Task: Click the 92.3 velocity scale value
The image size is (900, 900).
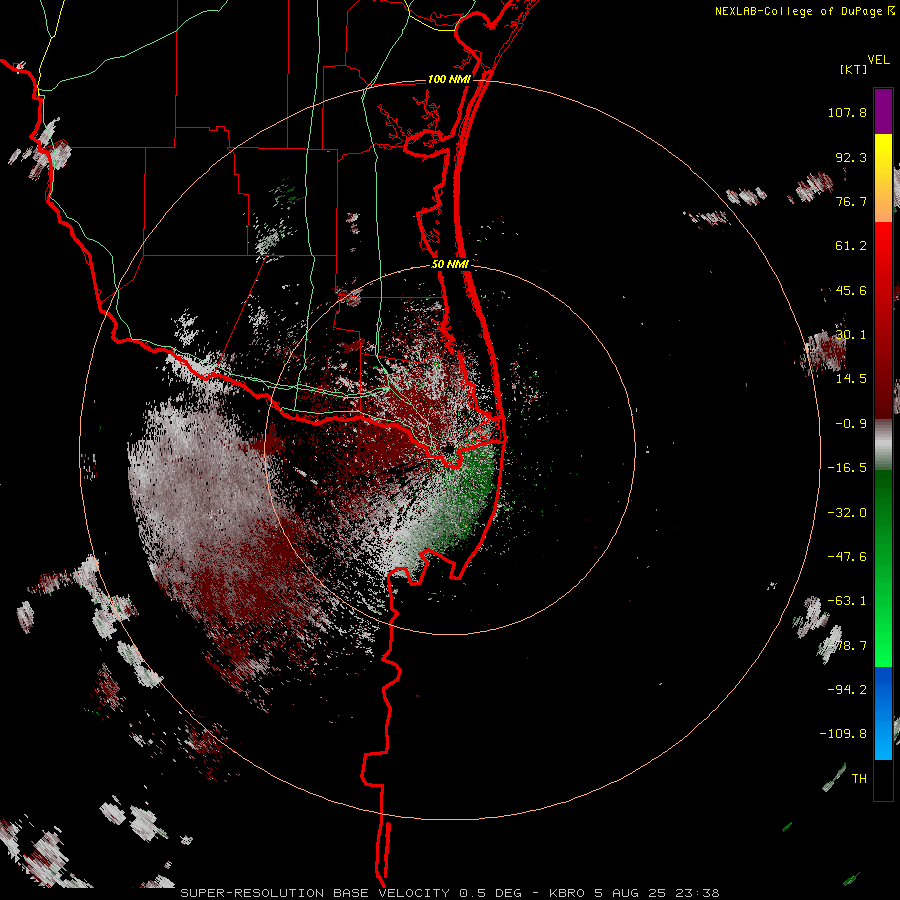Action: click(851, 157)
